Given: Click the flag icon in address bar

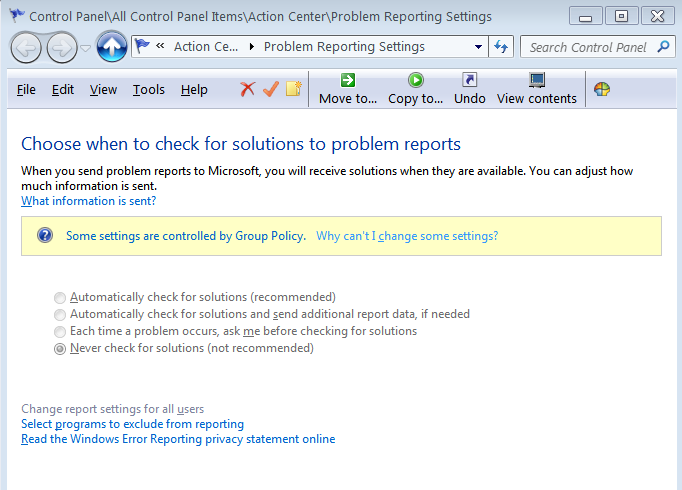Looking at the screenshot, I should pos(142,46).
